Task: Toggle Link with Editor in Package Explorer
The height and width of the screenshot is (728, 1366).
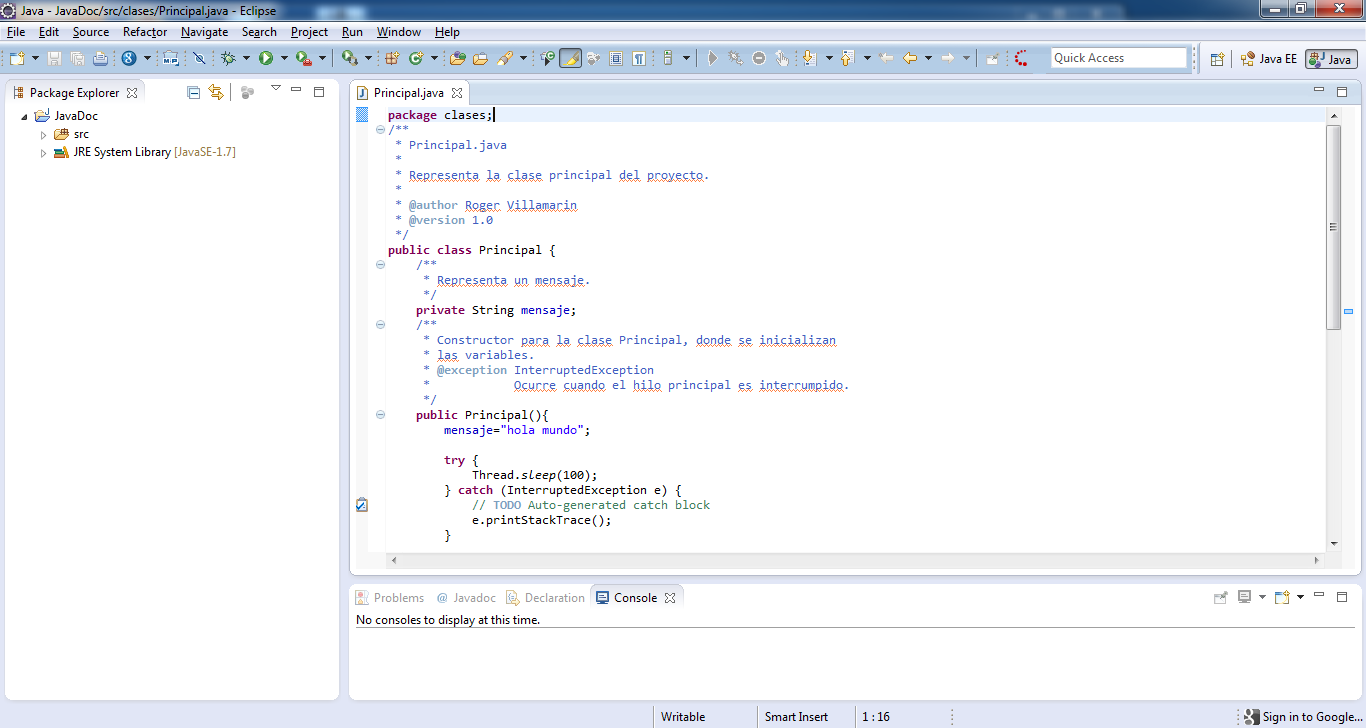Action: coord(216,93)
